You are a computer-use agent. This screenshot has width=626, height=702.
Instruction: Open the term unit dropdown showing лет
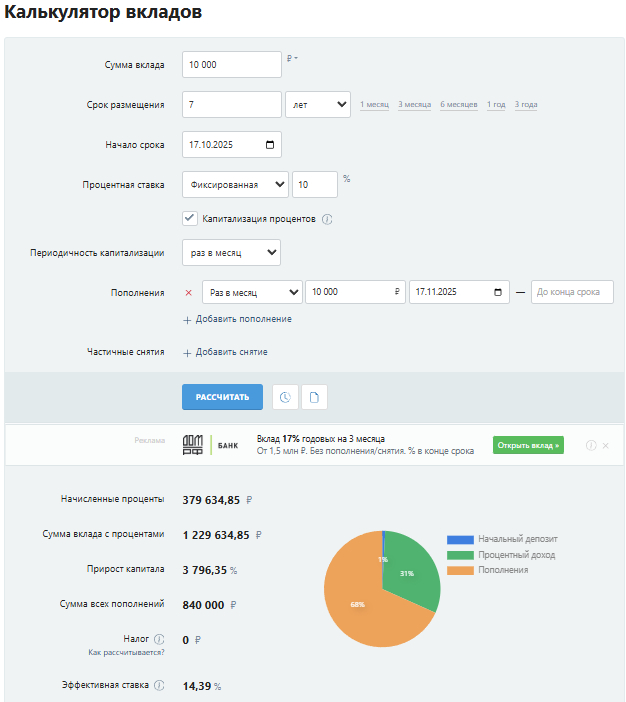click(x=318, y=104)
